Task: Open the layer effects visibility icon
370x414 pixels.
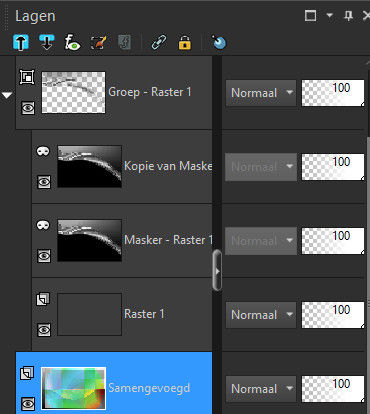Action: pos(72,43)
